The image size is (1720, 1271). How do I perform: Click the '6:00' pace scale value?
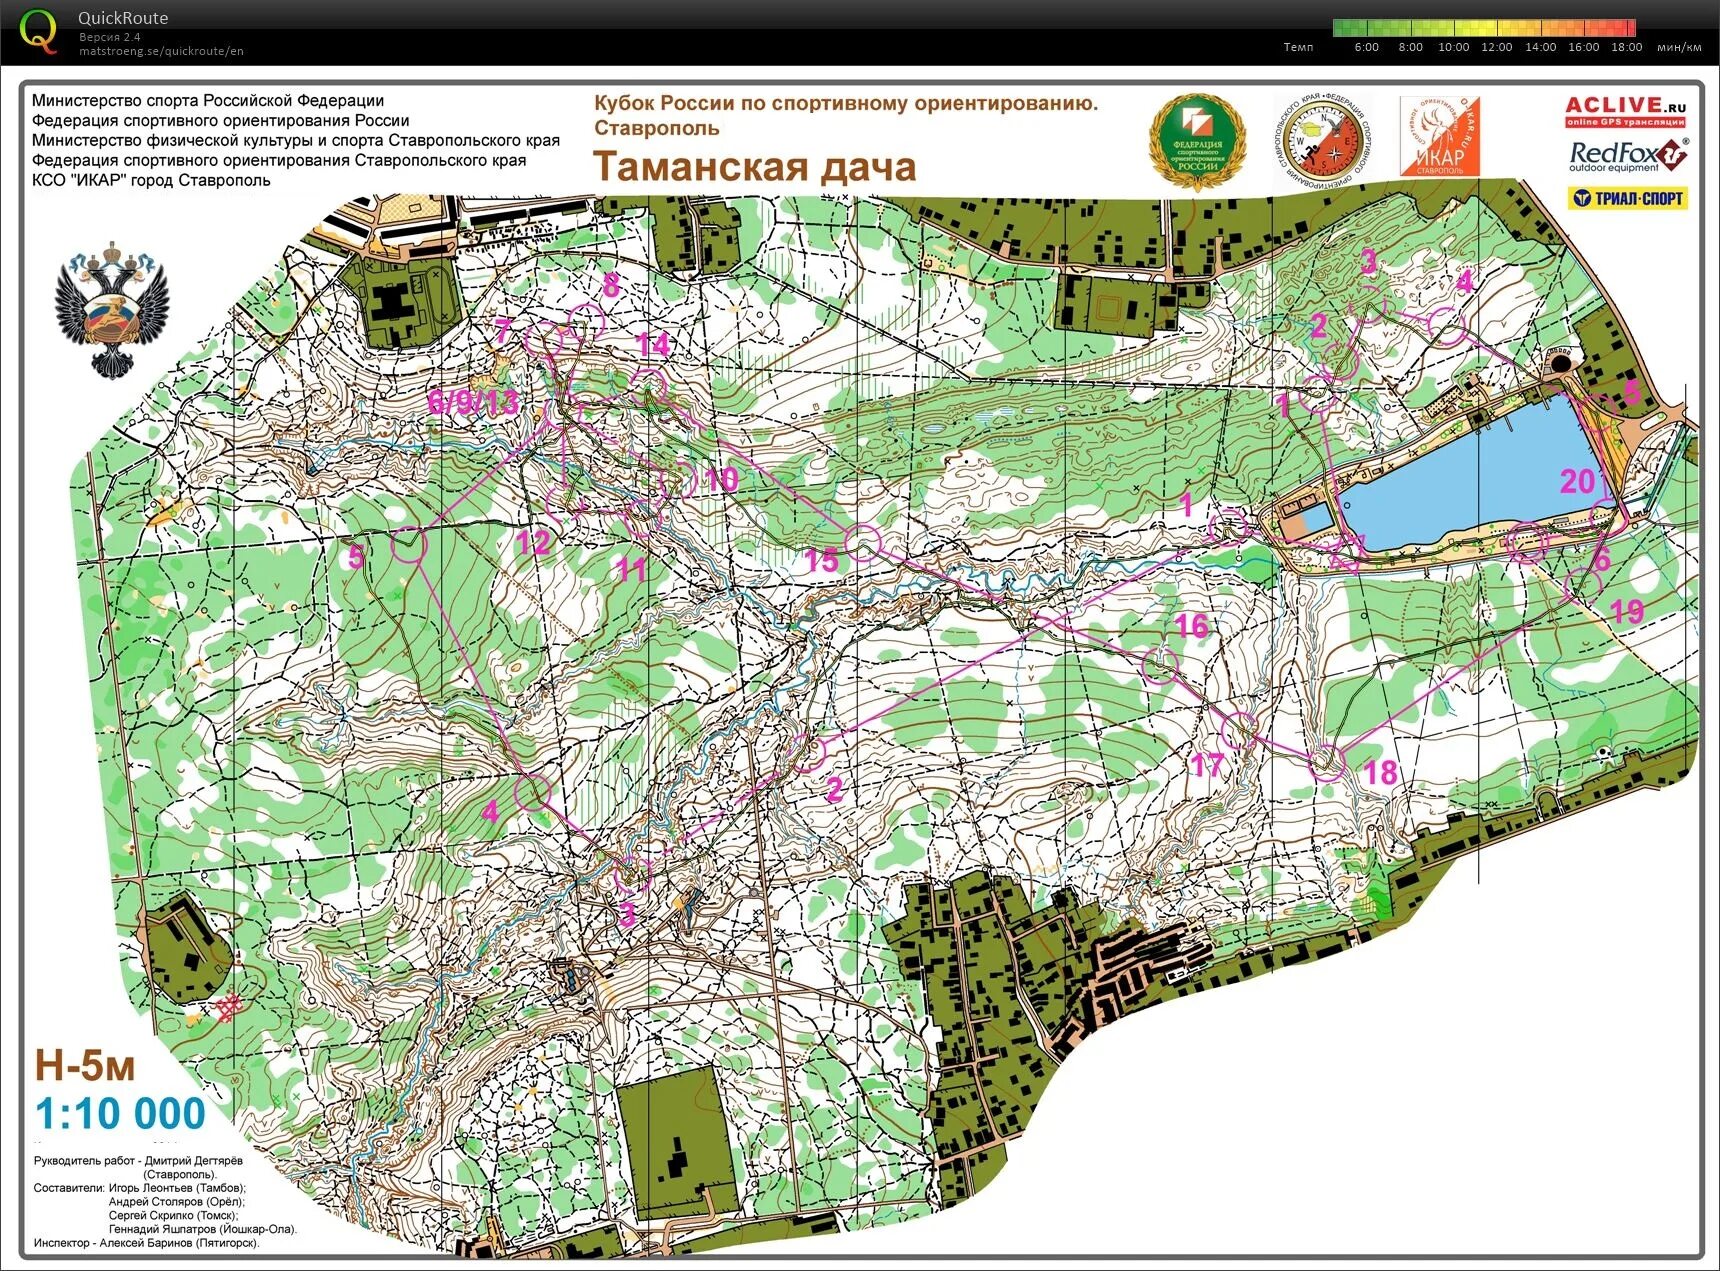pyautogui.click(x=1366, y=47)
